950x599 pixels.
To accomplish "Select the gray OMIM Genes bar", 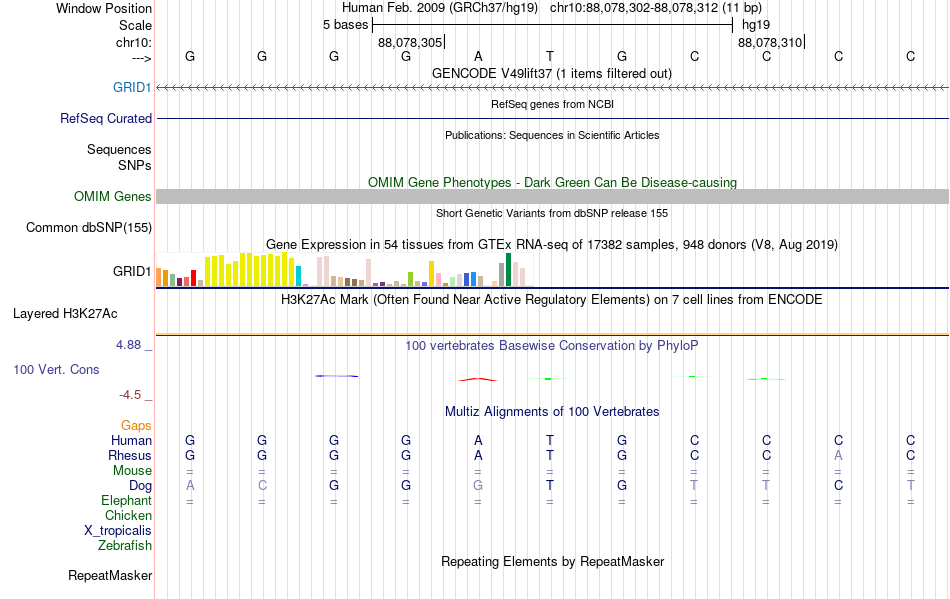I will pos(552,196).
